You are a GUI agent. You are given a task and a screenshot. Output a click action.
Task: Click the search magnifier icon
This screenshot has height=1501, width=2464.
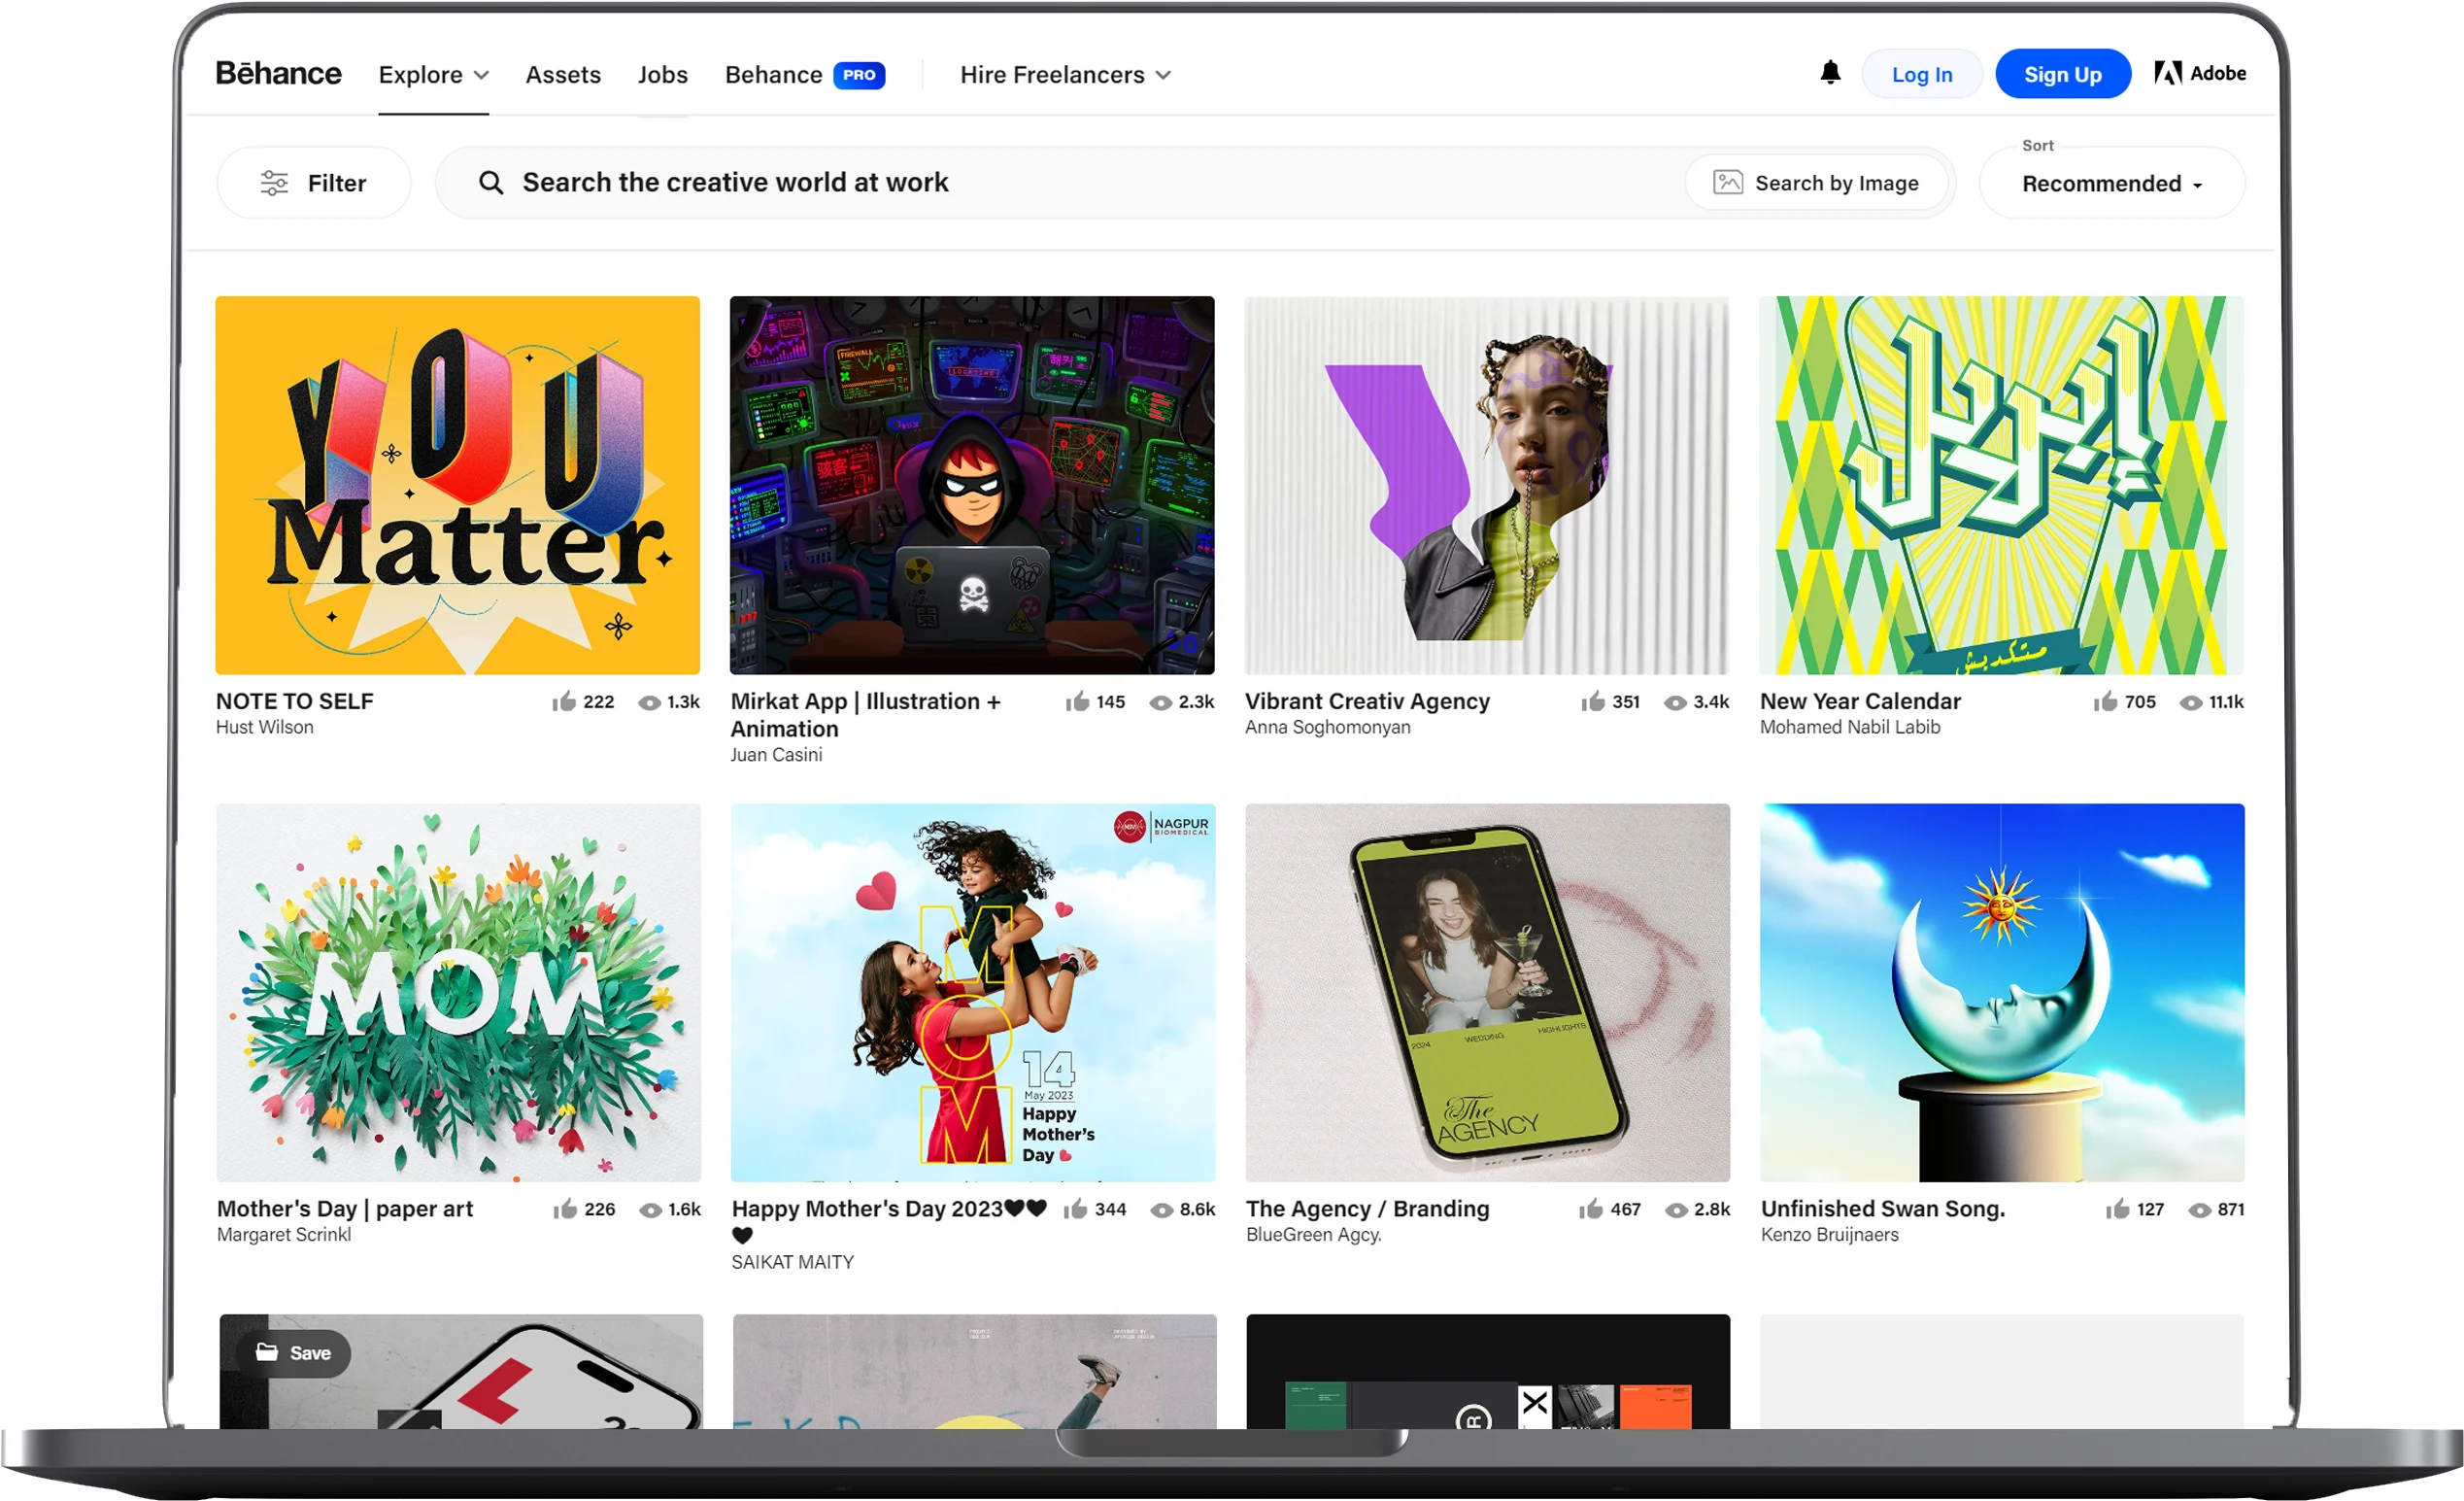coord(491,183)
